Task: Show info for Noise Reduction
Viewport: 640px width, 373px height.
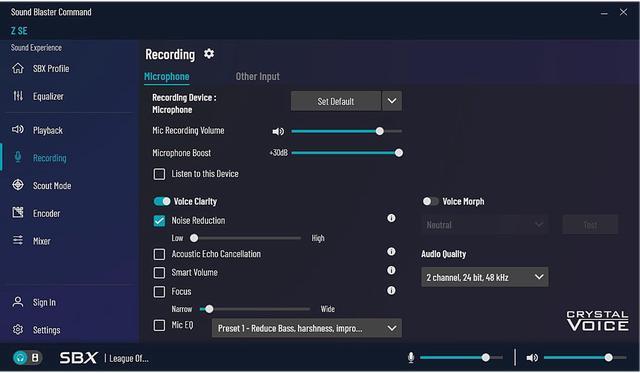Action: click(x=391, y=218)
